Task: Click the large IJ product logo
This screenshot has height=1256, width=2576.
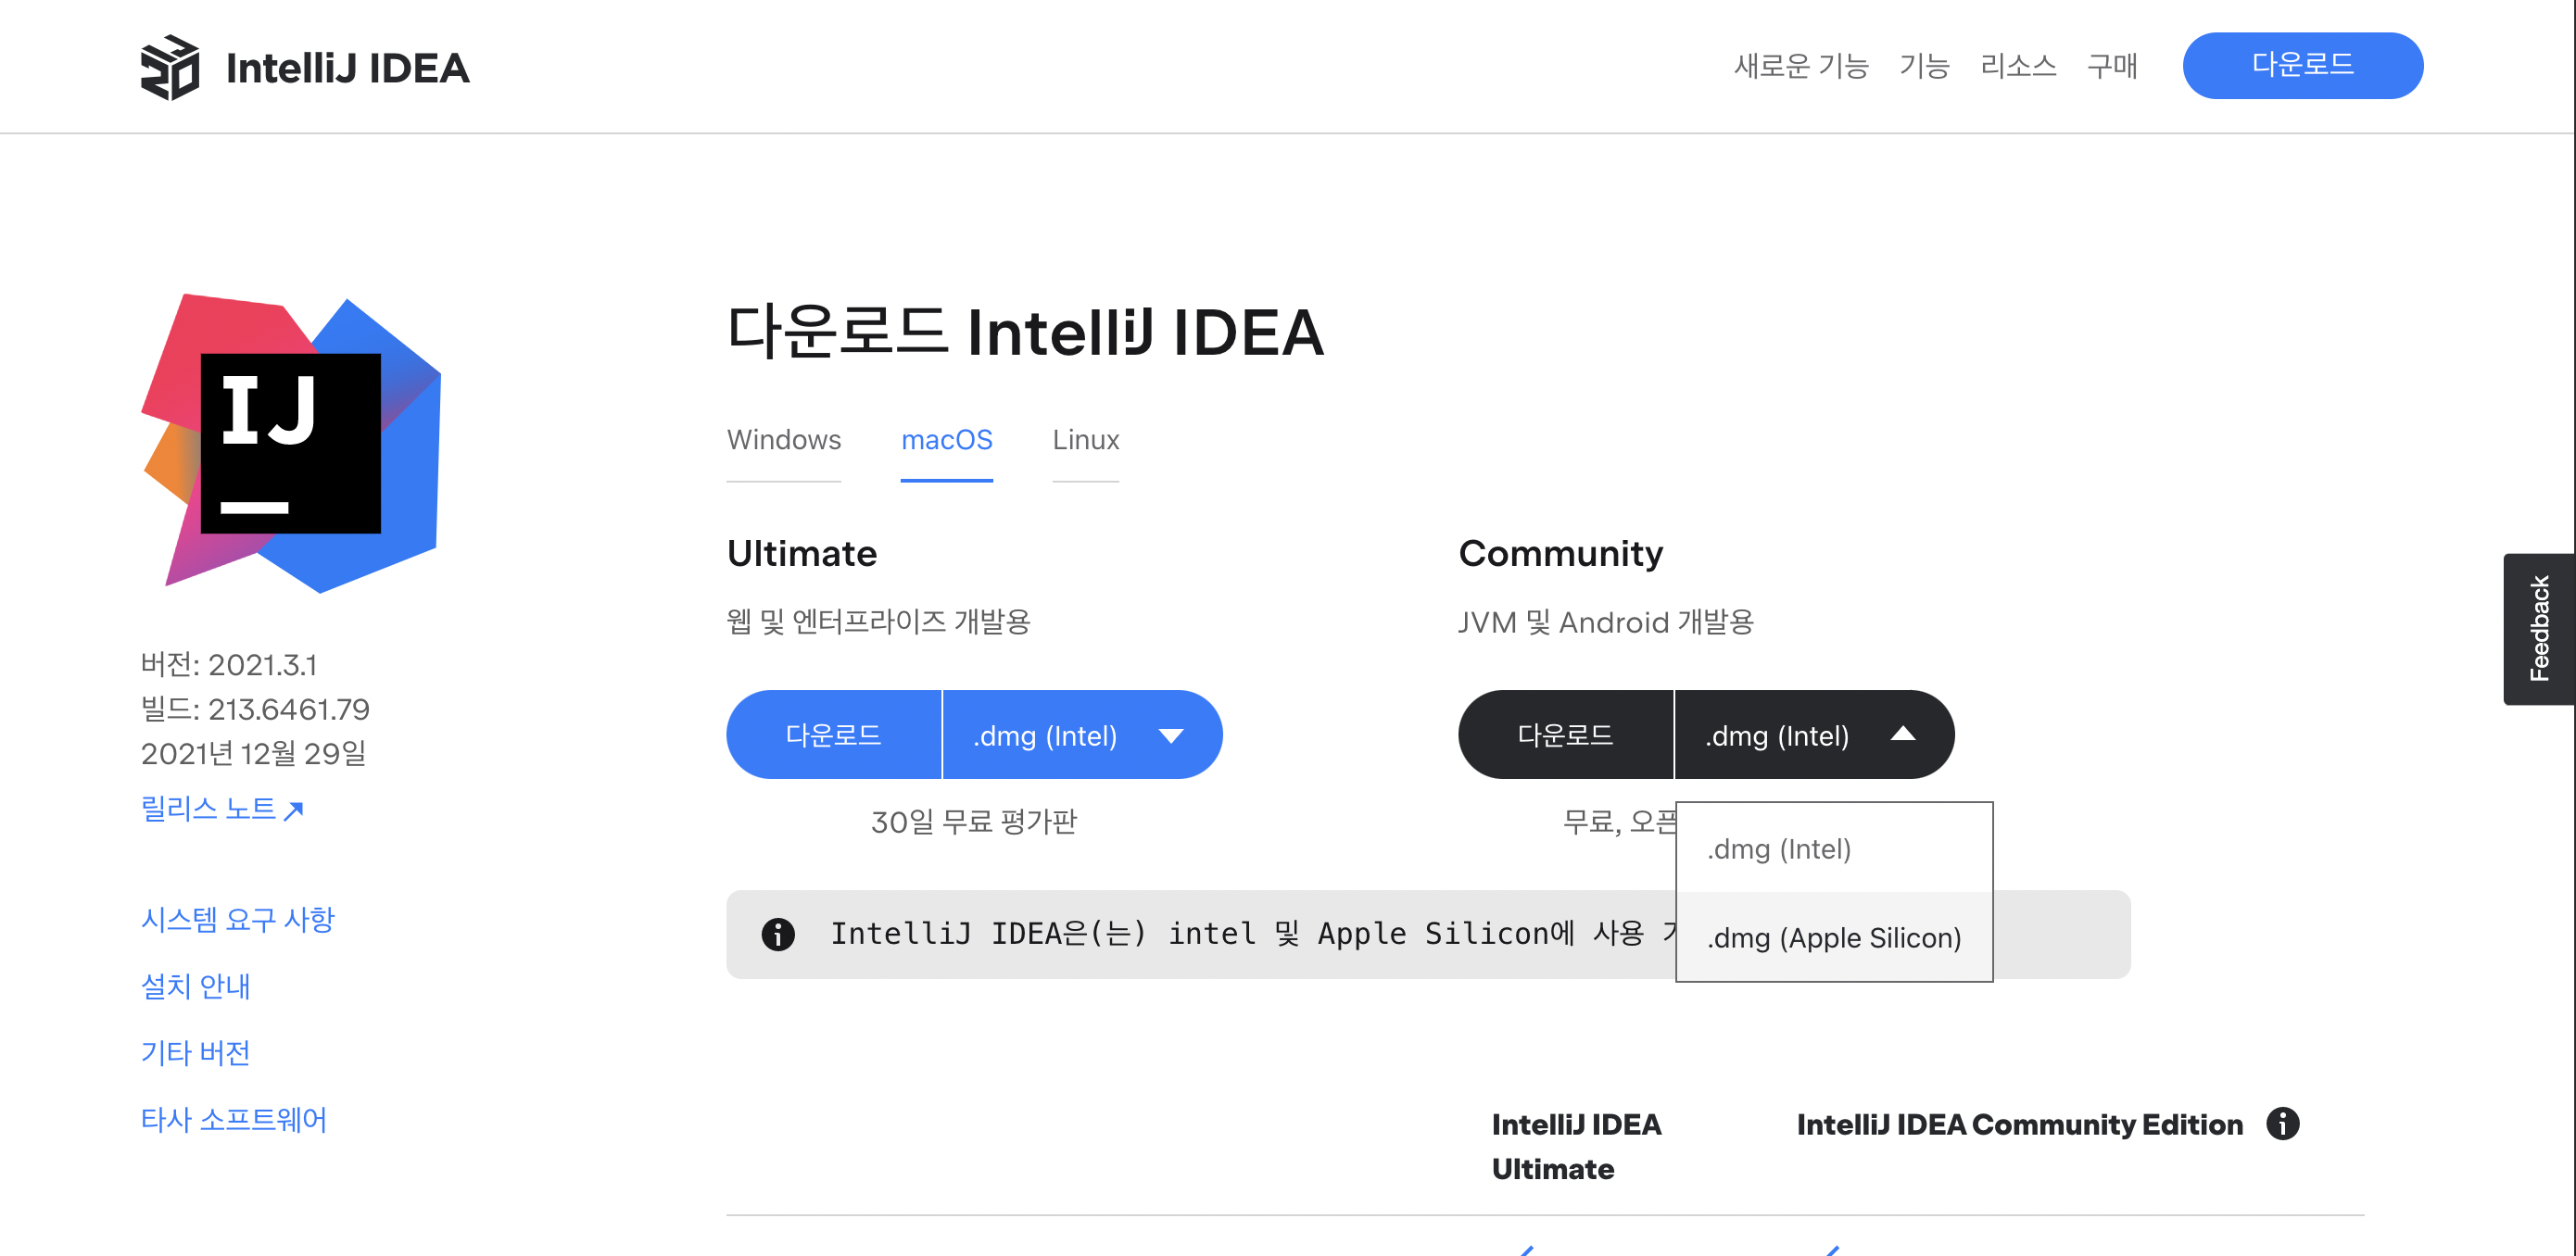Action: 291,443
